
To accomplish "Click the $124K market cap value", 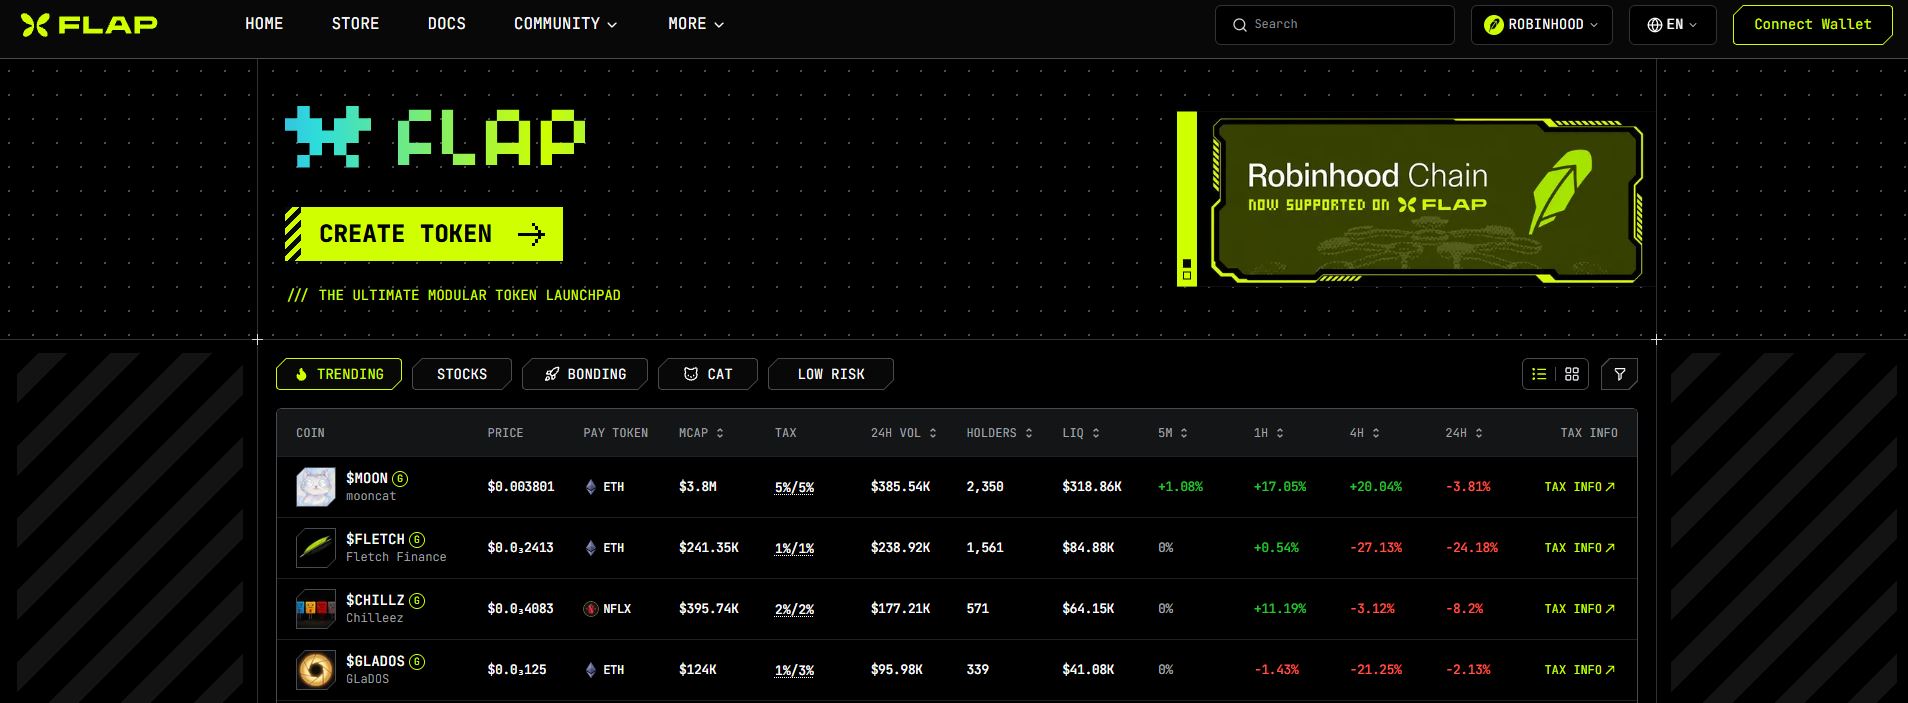I will point(697,670).
